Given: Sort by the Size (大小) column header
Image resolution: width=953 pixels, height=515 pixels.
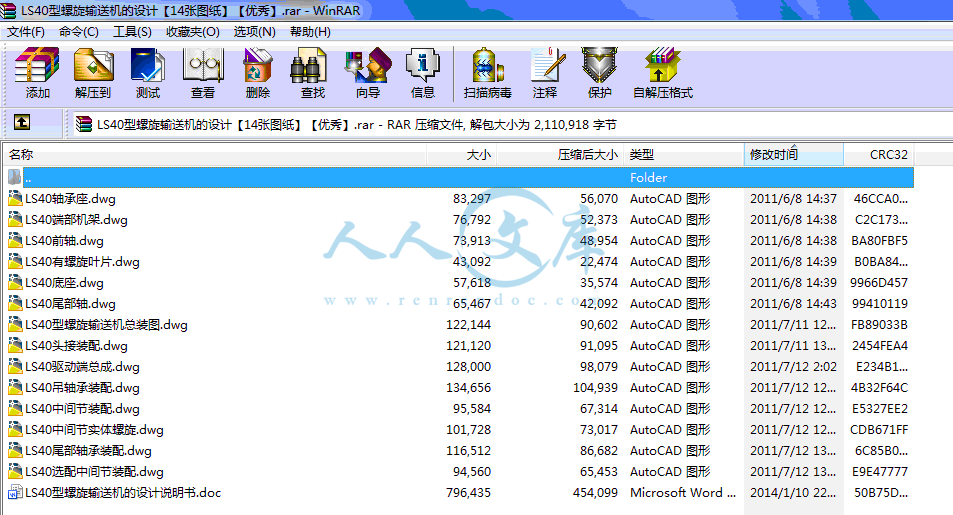Looking at the screenshot, I should 462,154.
